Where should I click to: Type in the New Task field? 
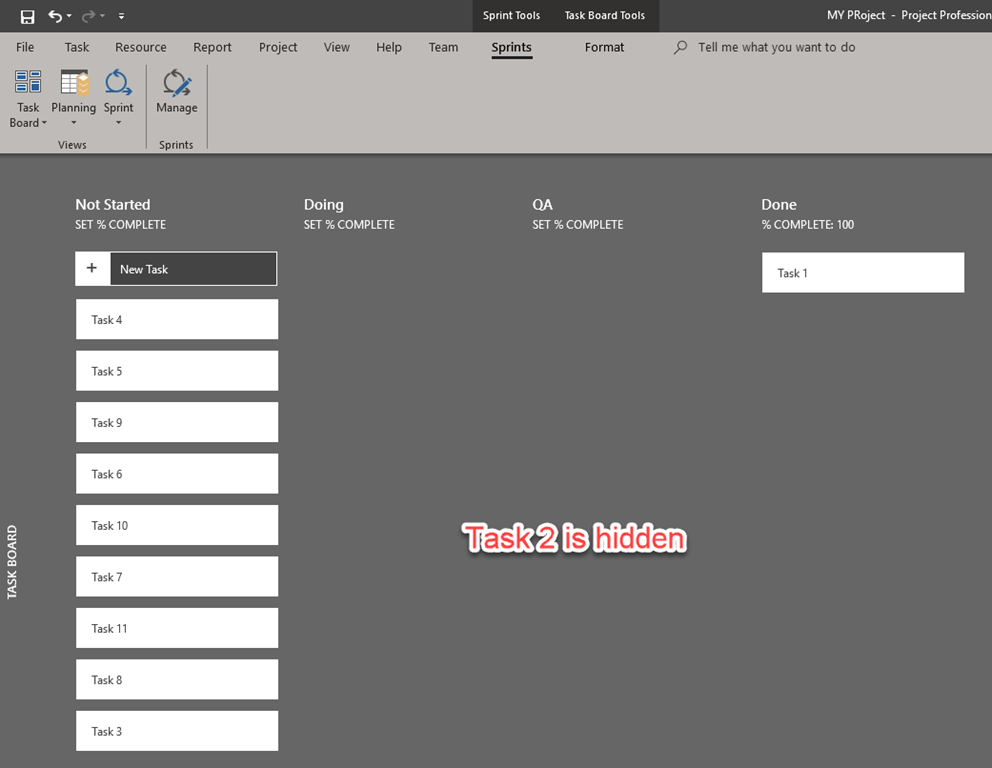point(193,269)
